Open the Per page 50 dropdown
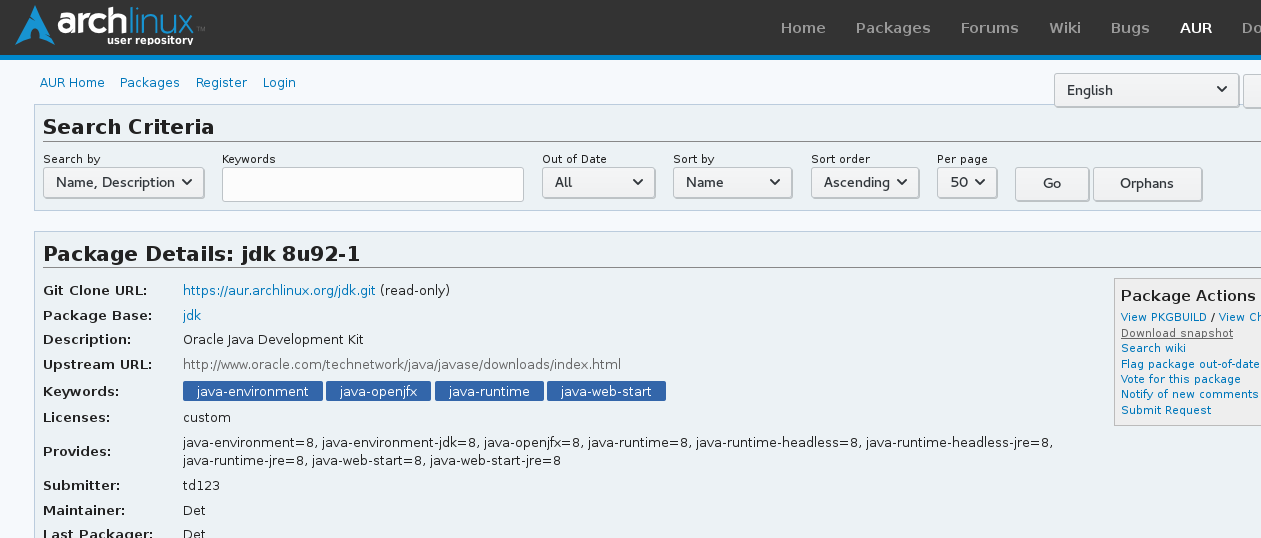 (x=967, y=182)
